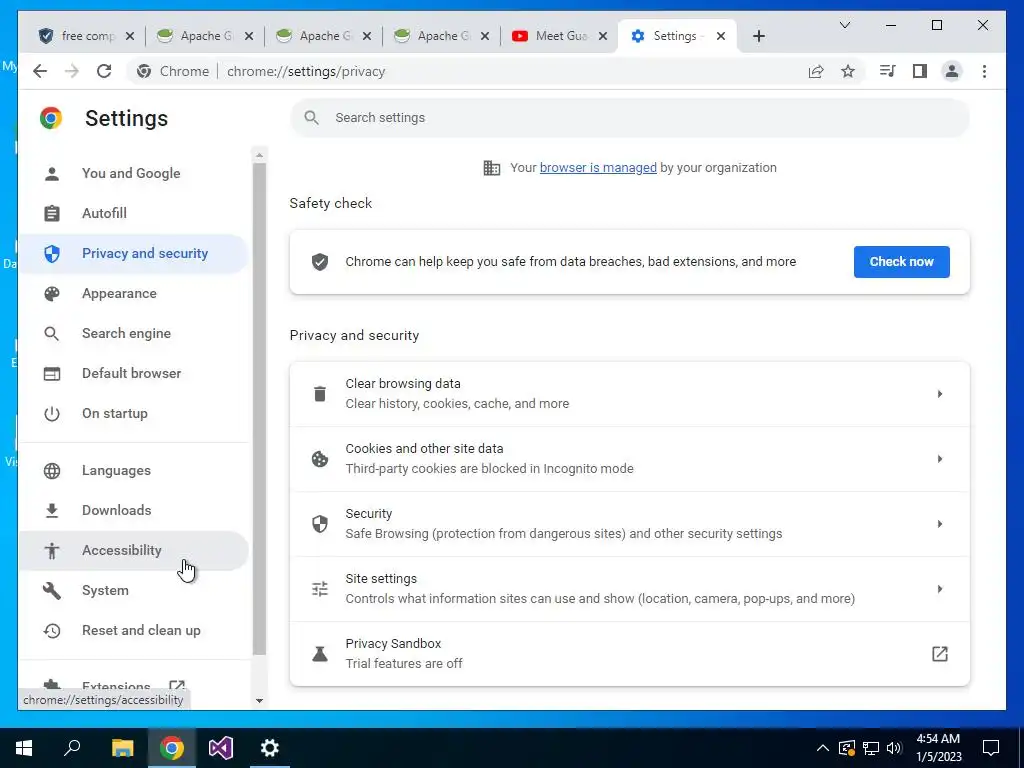Click the sidebar scrollbar down arrow
Viewport: 1024px width, 768px height.
tap(259, 701)
